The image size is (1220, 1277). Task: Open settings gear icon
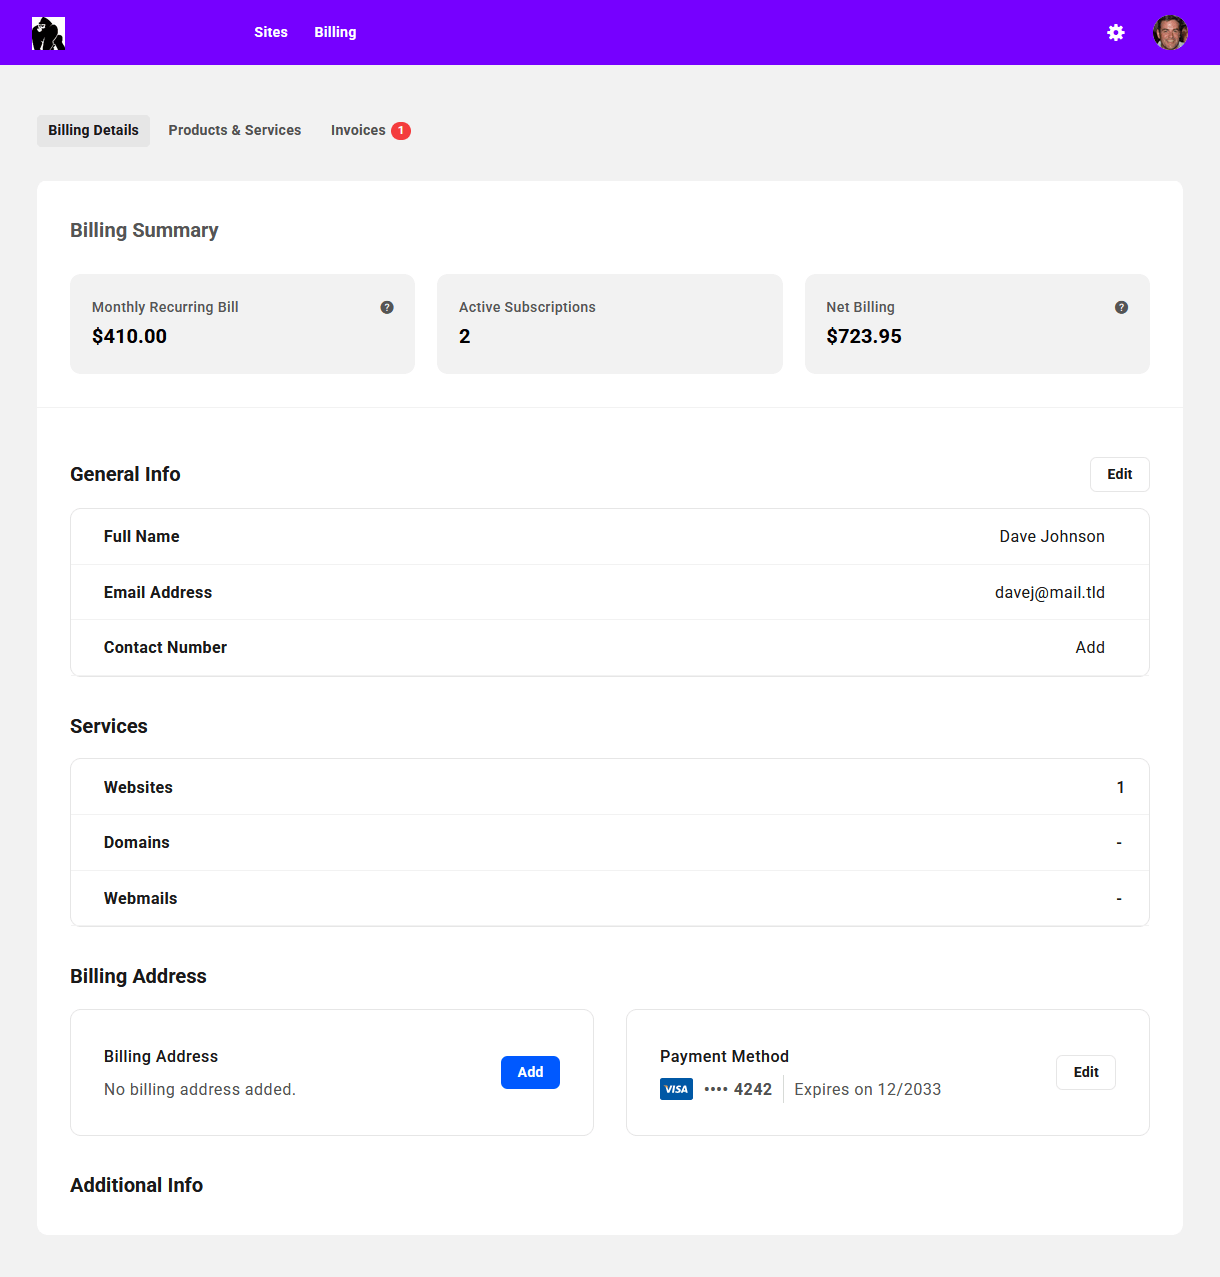point(1116,33)
